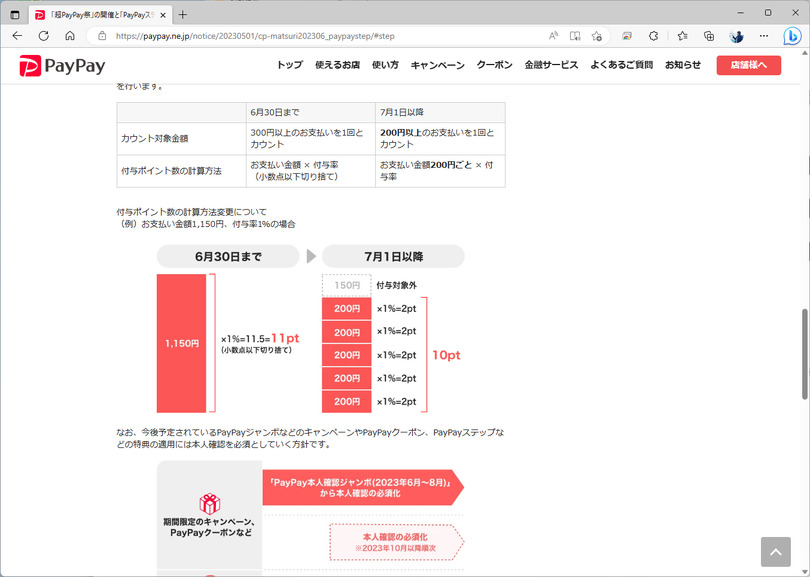Viewport: 810px width, 577px height.
Task: Click the PayPay logo
Action: [62, 66]
